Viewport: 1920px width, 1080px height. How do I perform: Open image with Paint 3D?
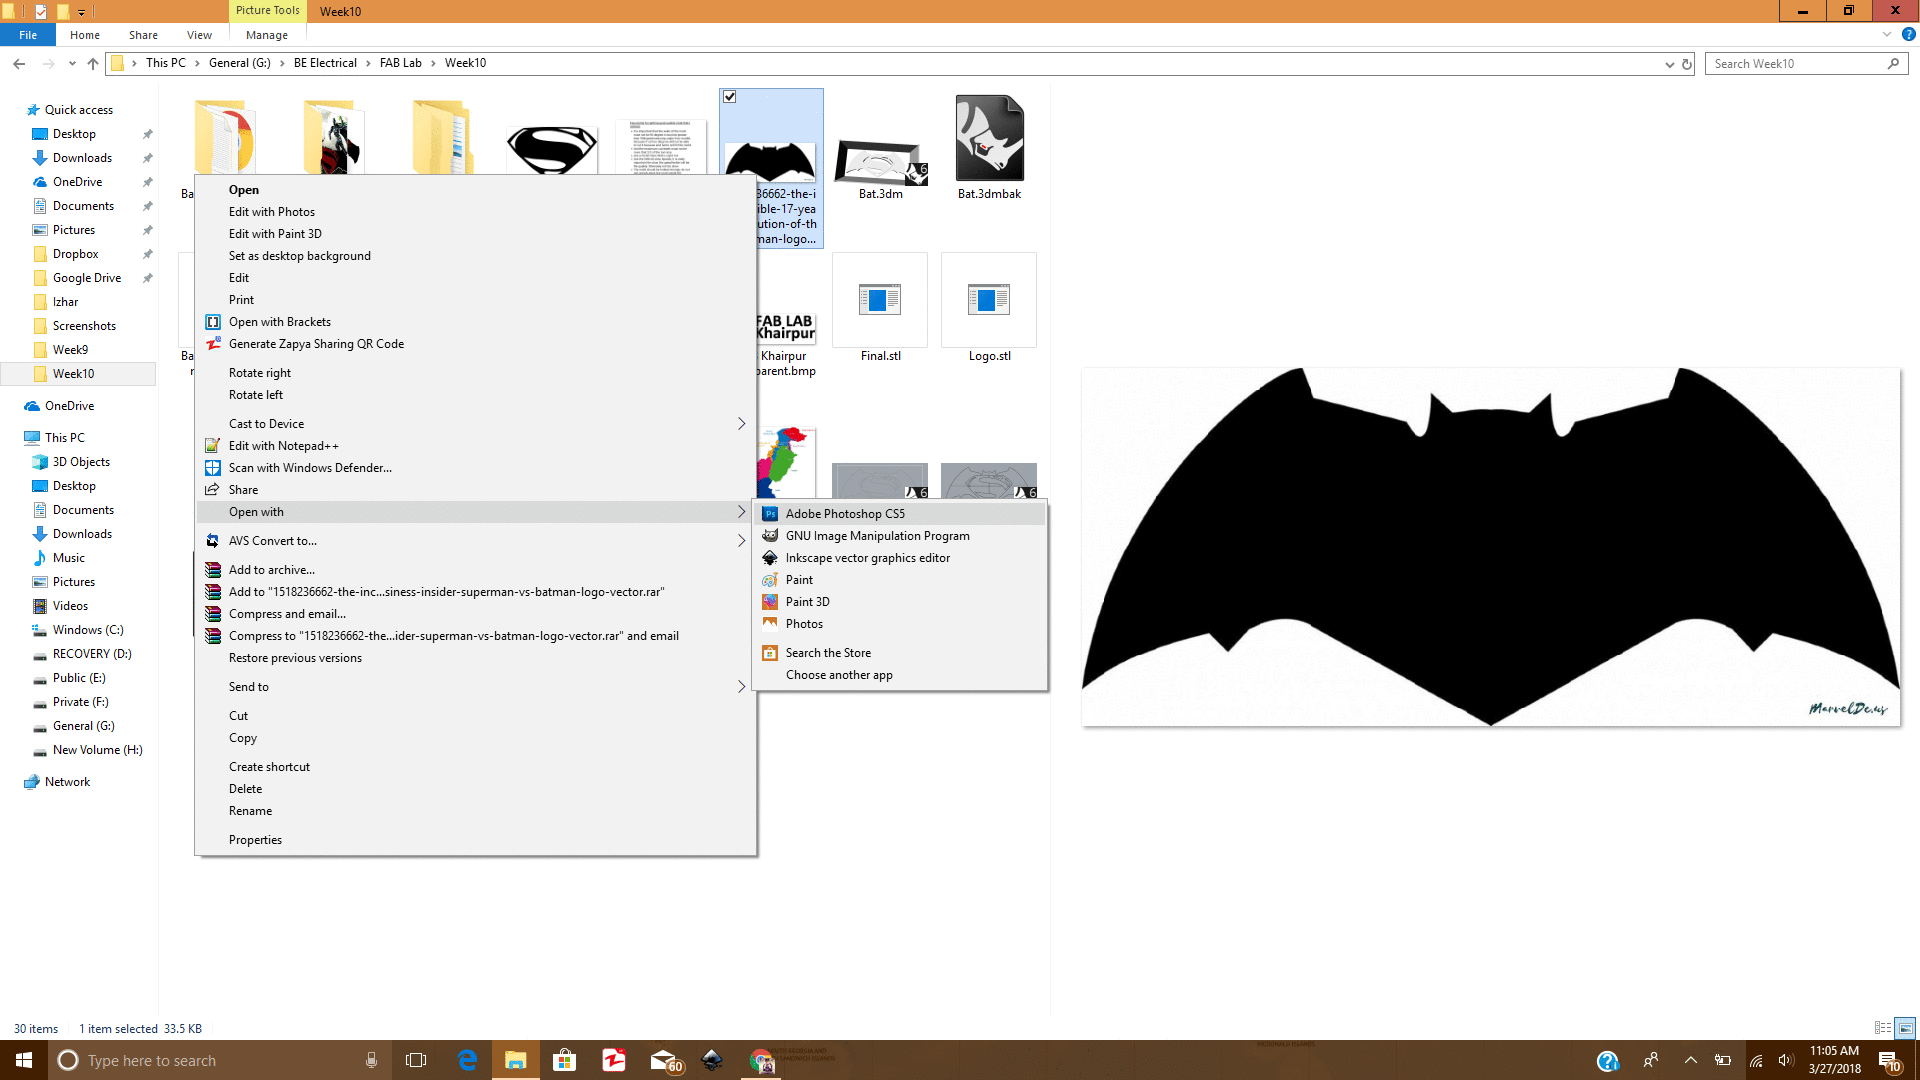(807, 602)
